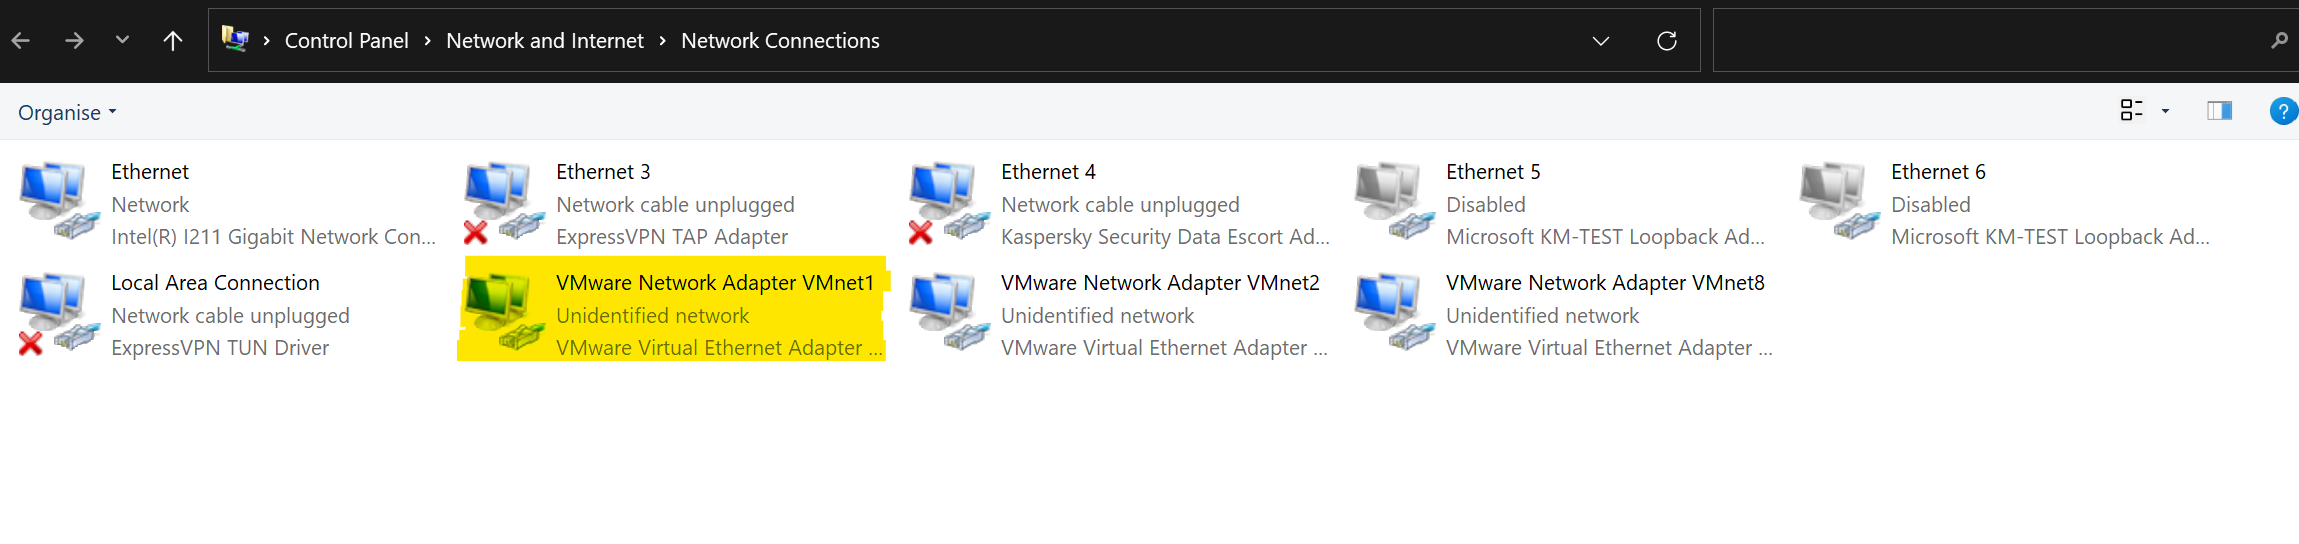This screenshot has height=544, width=2299.
Task: Open the Organise dropdown menu
Action: click(67, 112)
